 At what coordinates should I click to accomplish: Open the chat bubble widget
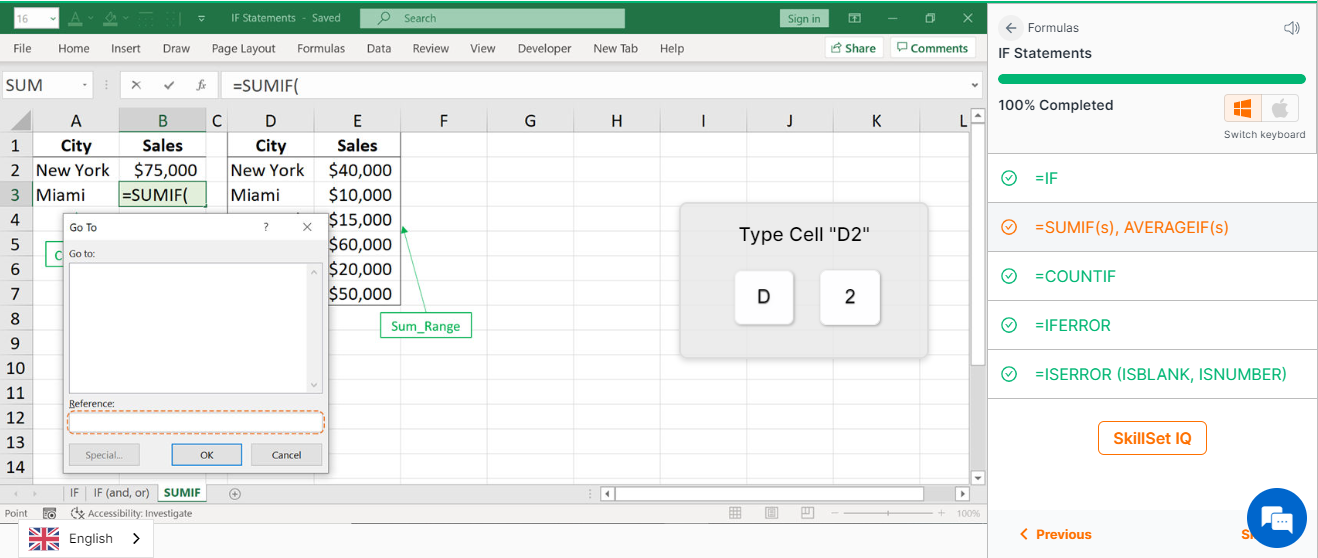[x=1277, y=518]
